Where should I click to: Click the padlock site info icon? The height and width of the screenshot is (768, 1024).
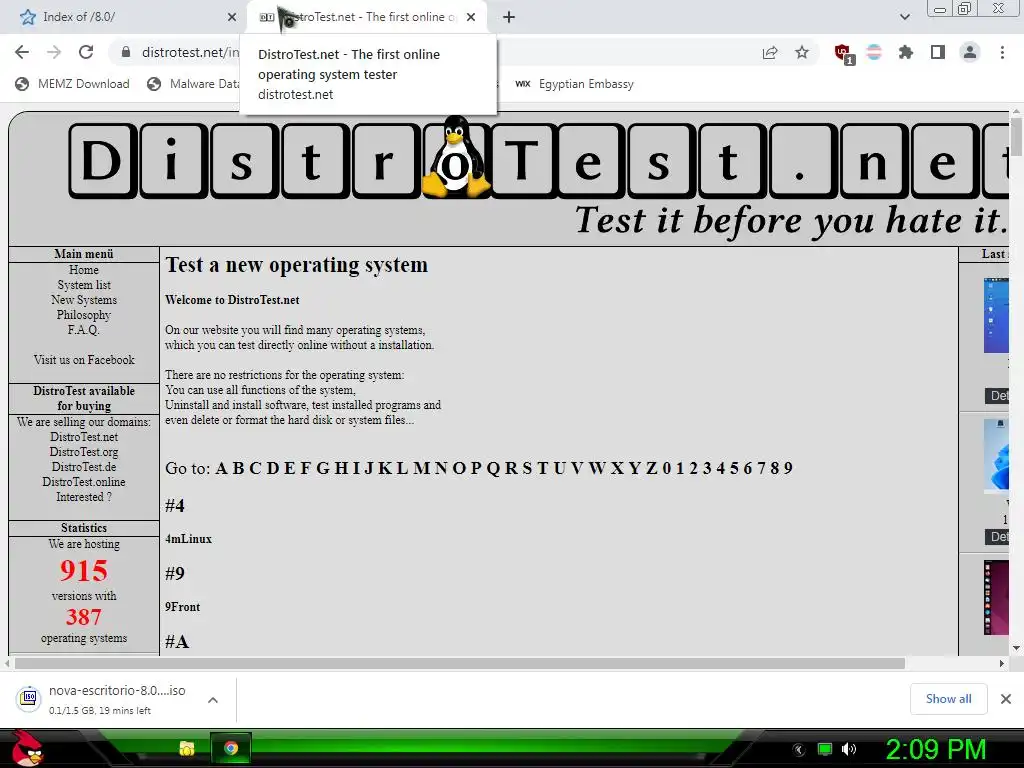tap(126, 52)
